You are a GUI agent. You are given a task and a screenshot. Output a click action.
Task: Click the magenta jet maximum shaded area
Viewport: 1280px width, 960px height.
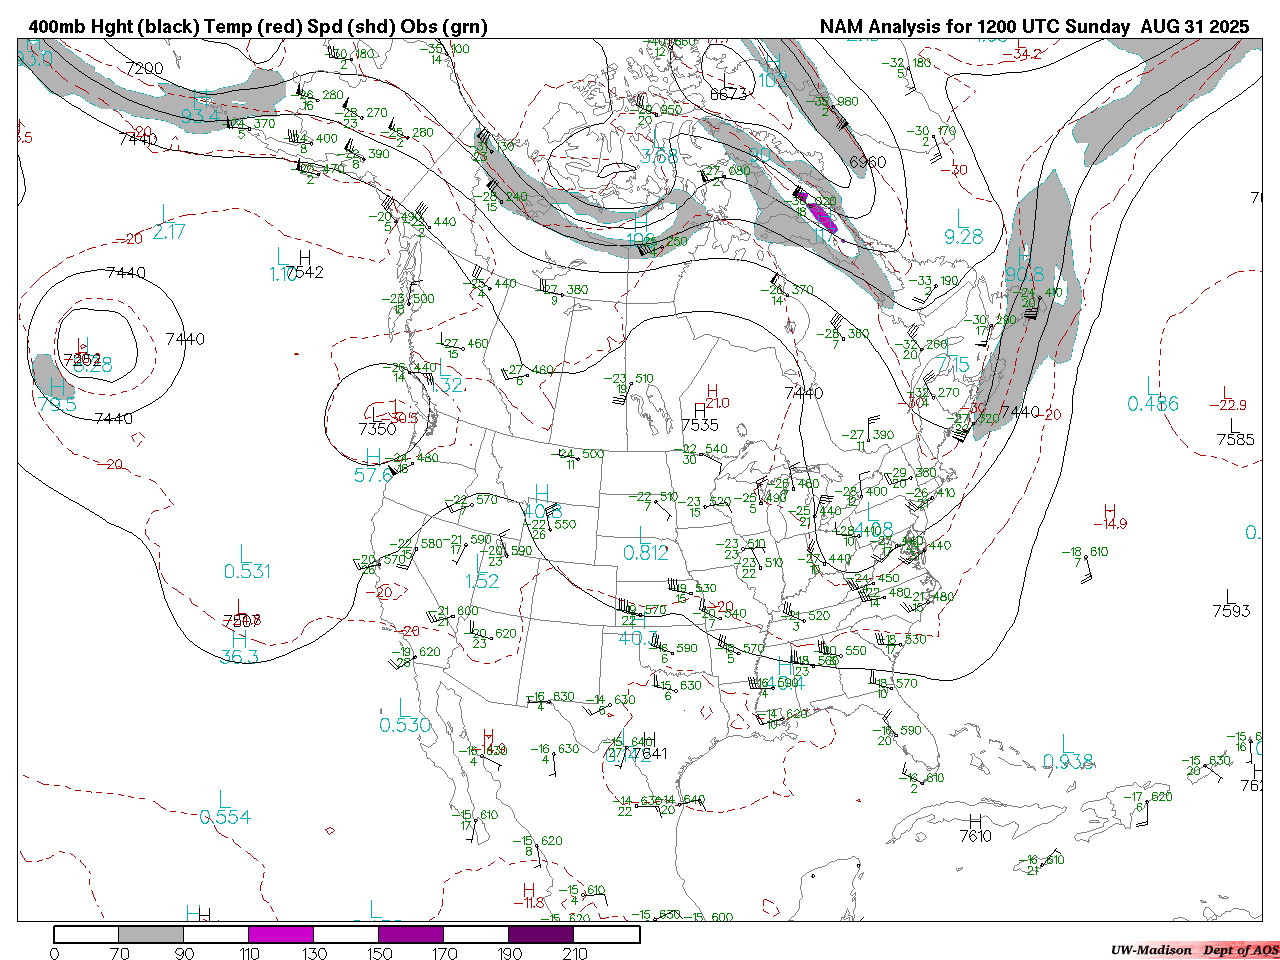tap(822, 214)
